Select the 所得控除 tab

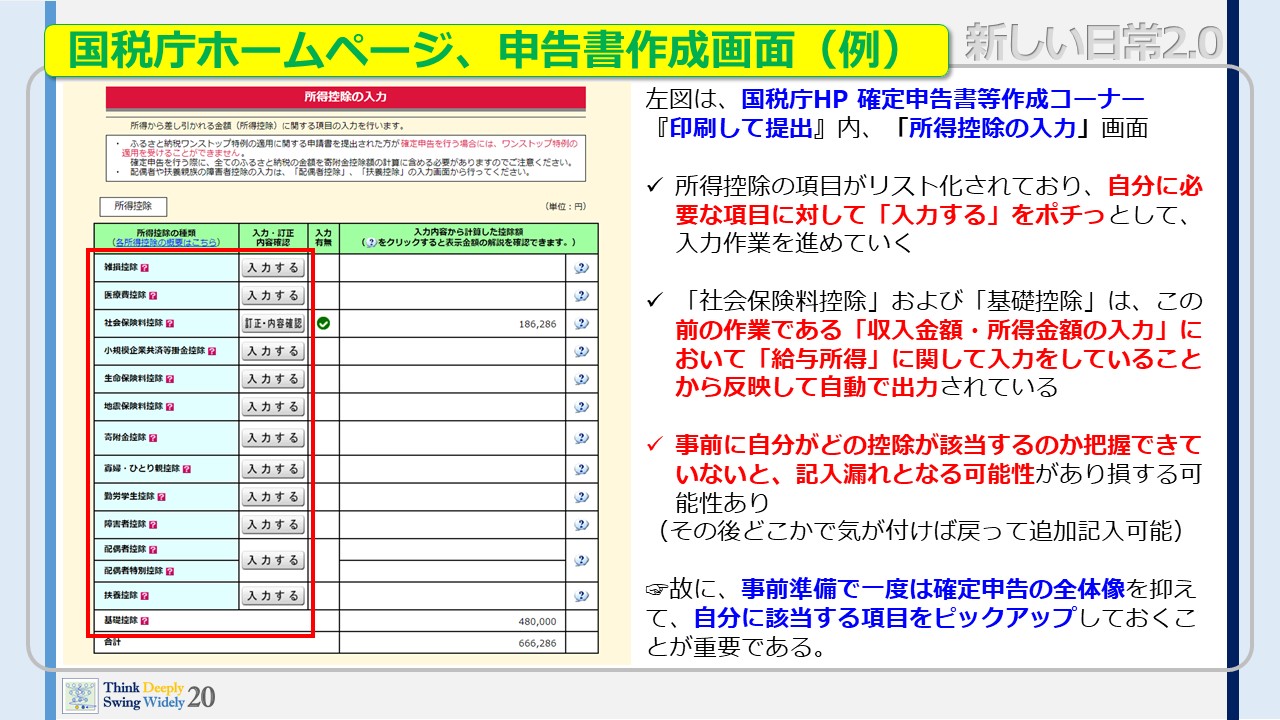133,207
